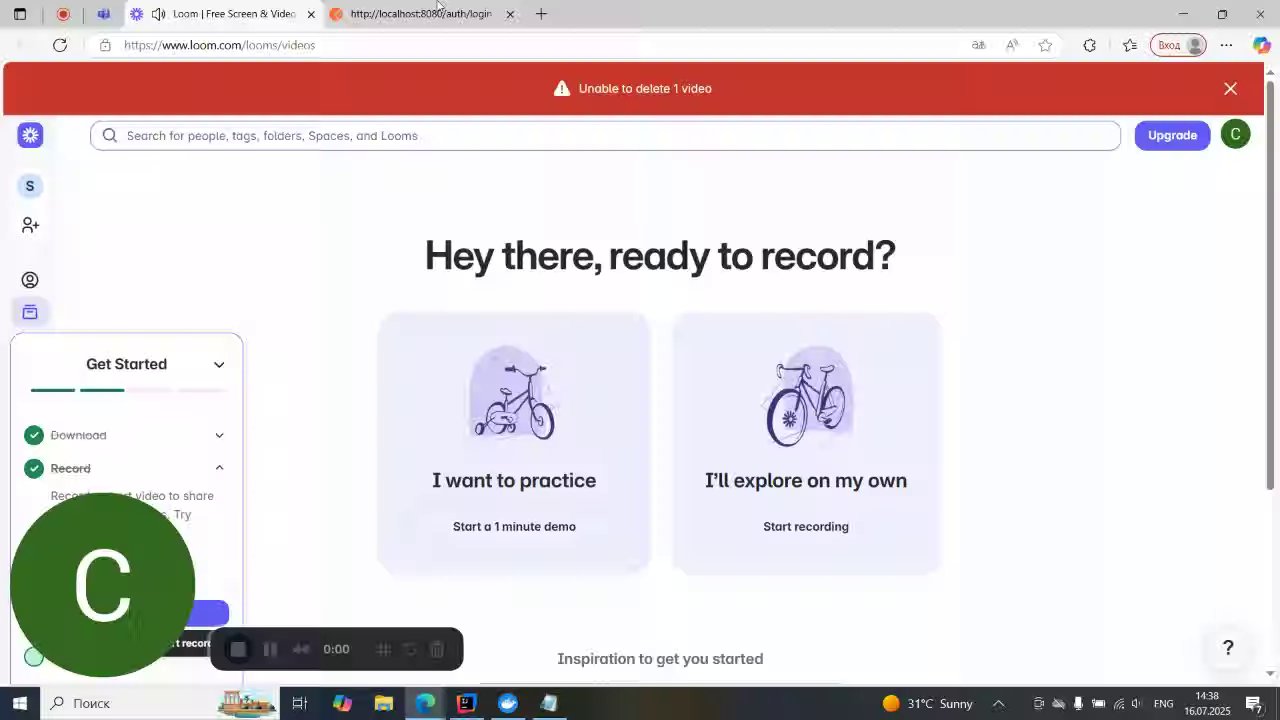
Task: Open File Explorer from taskbar
Action: point(383,703)
